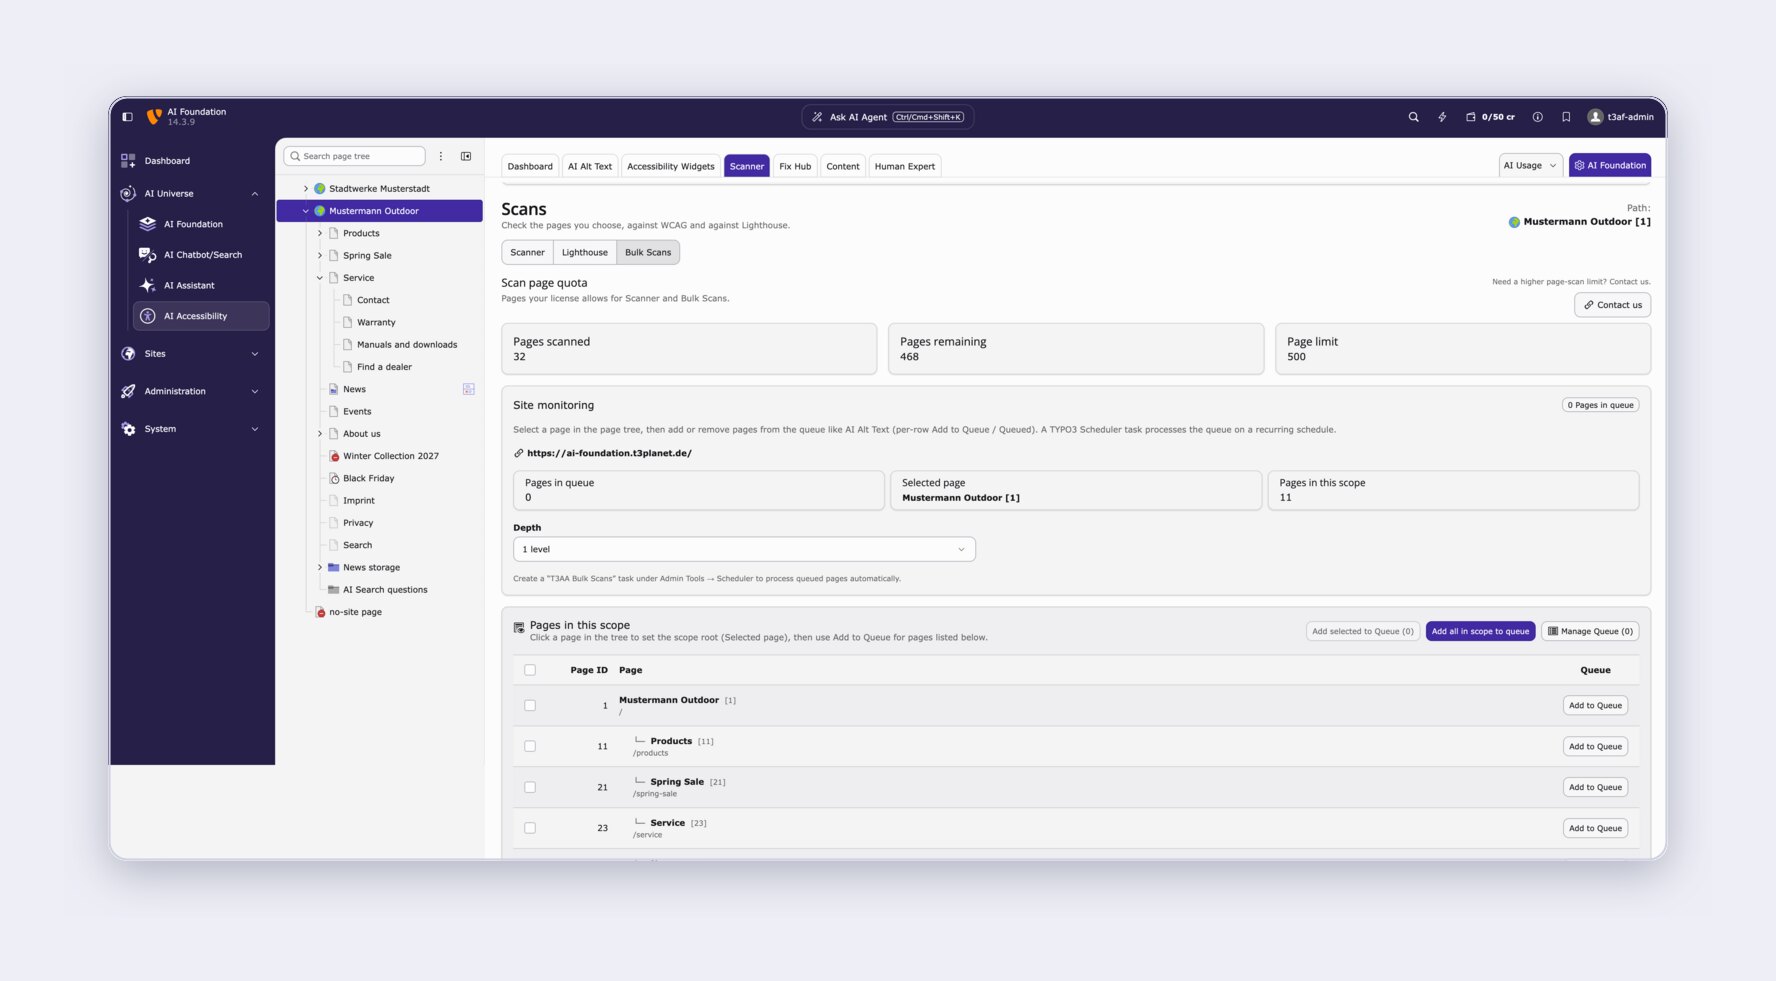The width and height of the screenshot is (1776, 981).
Task: Open the Accessibility Widgets tab
Action: 671,166
